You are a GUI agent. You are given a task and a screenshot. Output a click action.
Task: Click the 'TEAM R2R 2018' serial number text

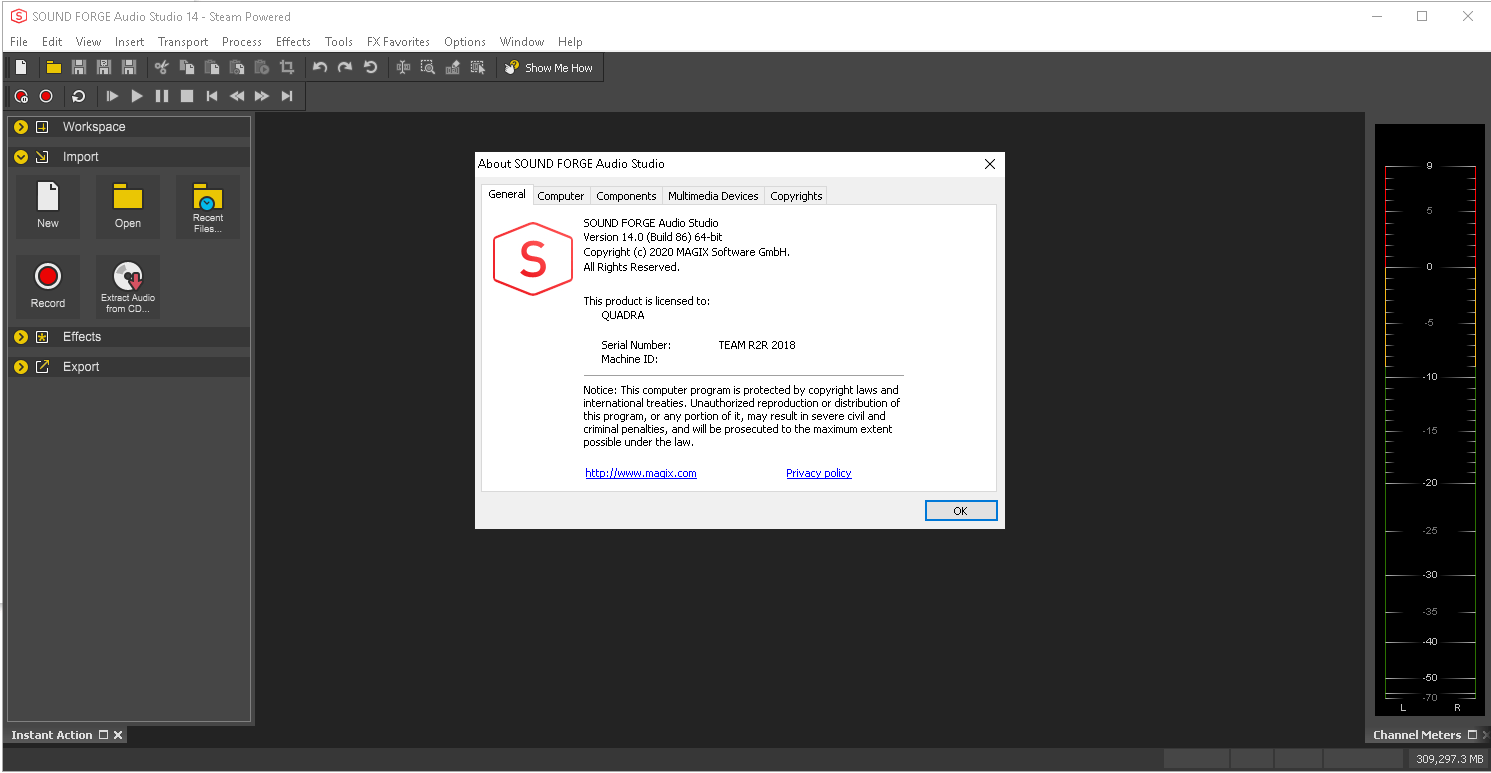tap(757, 345)
